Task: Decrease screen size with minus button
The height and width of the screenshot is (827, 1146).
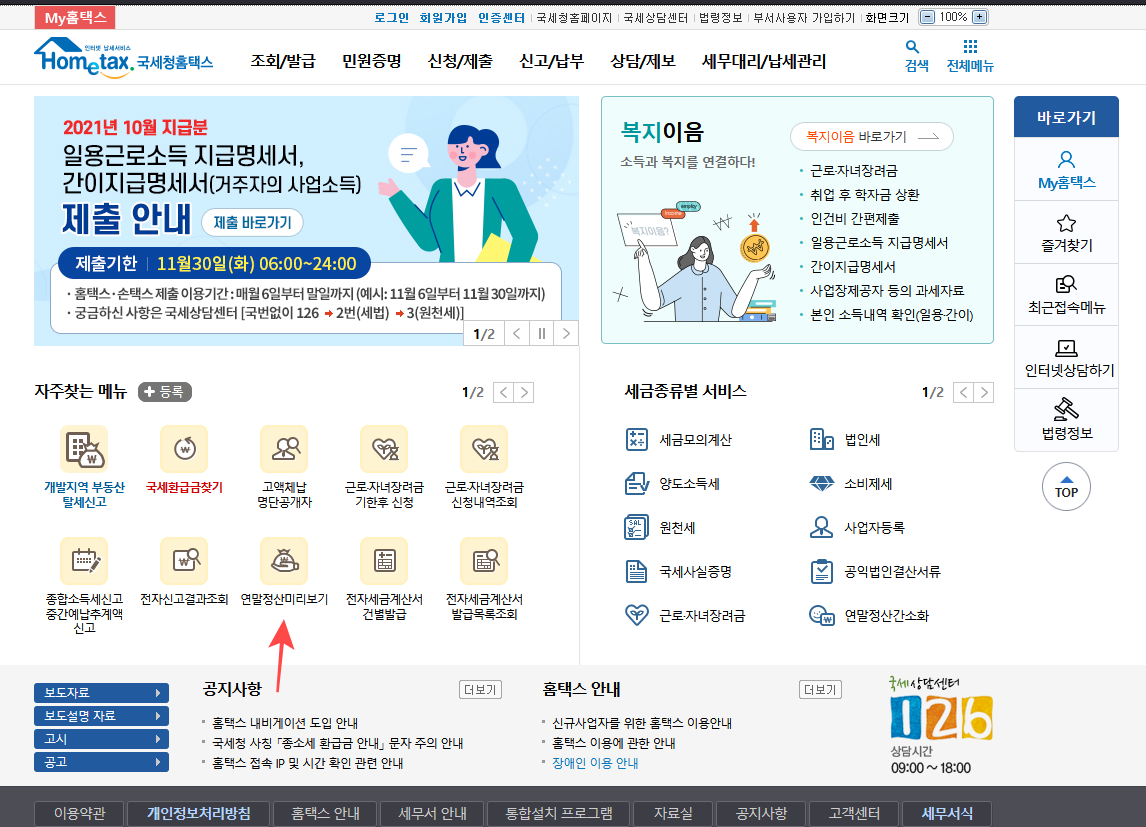Action: click(927, 17)
